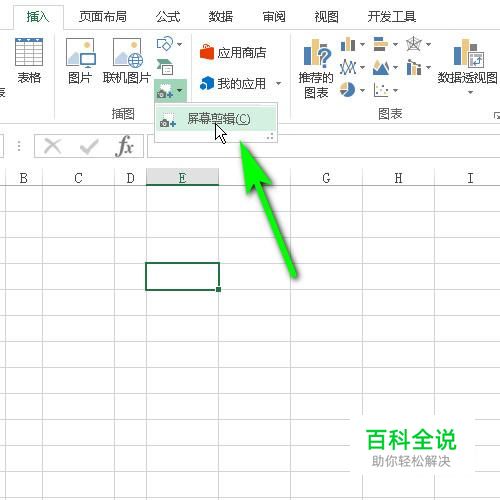500x500 pixels.
Task: Open 开发工具 developer tab
Action: (x=392, y=17)
